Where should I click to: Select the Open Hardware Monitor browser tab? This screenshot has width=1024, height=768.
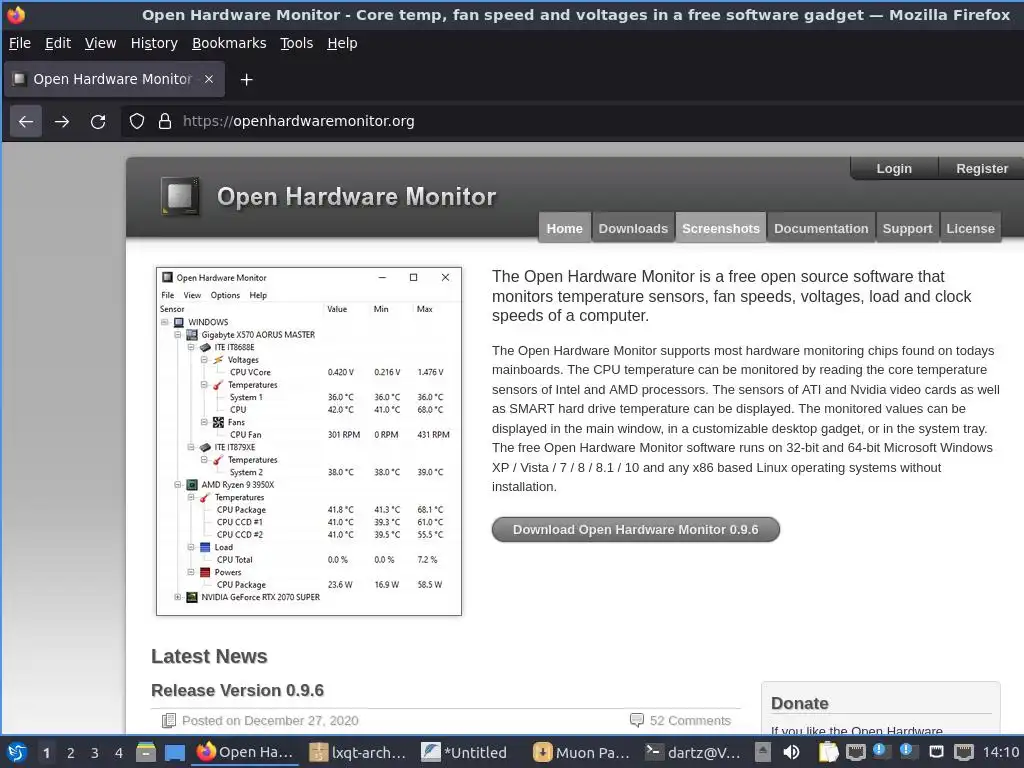[x=114, y=79]
